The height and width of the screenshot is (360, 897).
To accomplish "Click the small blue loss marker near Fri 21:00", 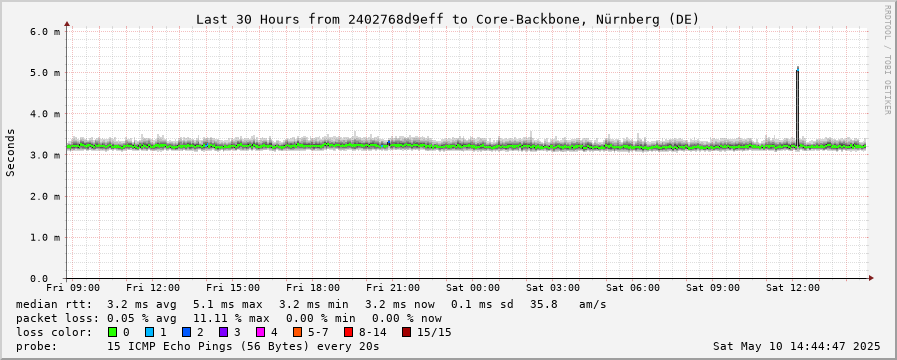I will pyautogui.click(x=388, y=143).
